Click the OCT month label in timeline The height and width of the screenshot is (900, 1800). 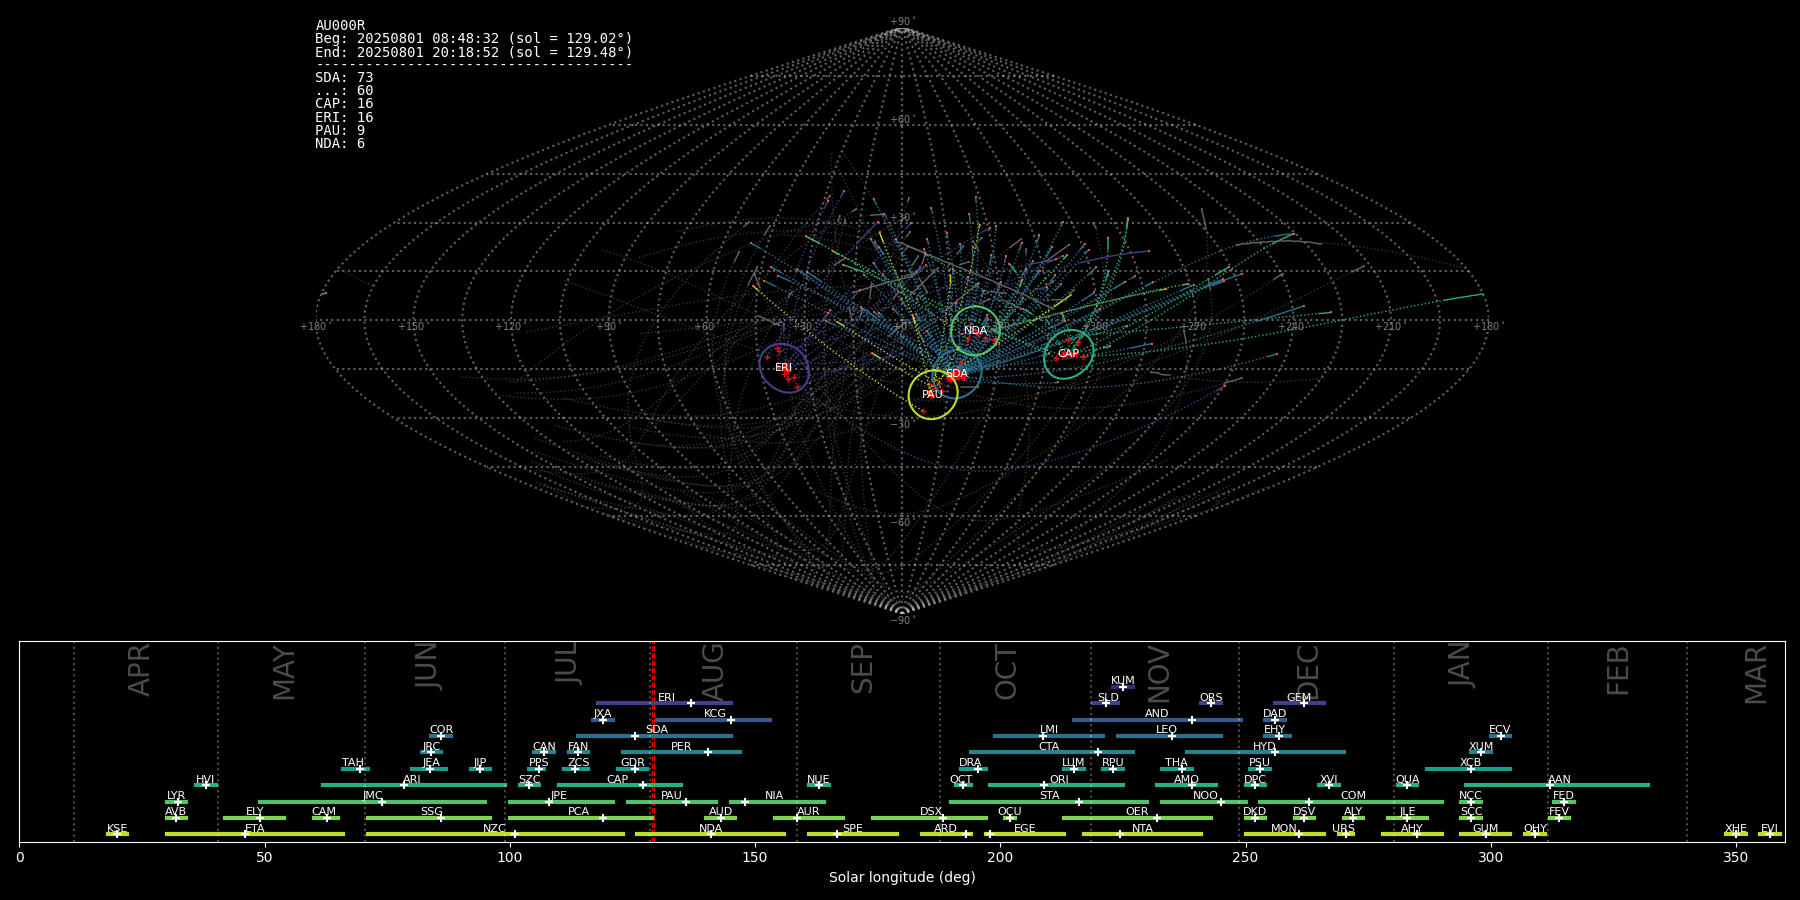tap(1006, 672)
